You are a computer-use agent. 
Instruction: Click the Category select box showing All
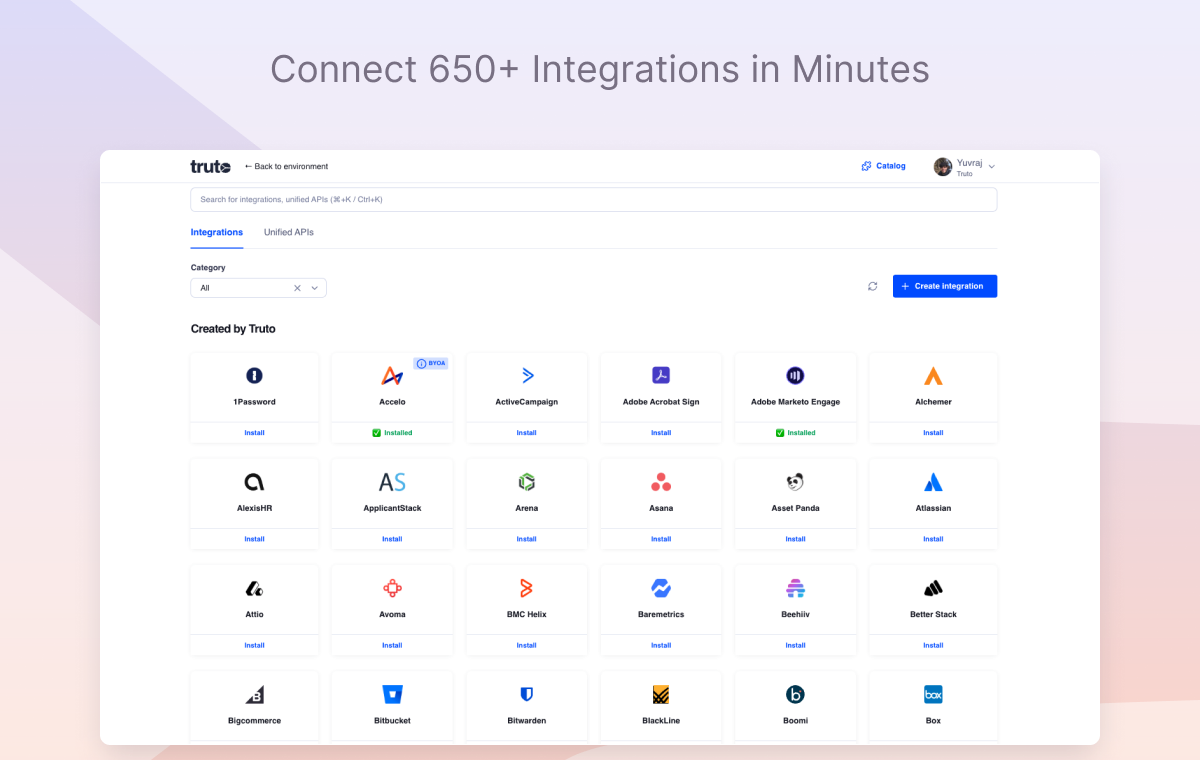click(258, 288)
